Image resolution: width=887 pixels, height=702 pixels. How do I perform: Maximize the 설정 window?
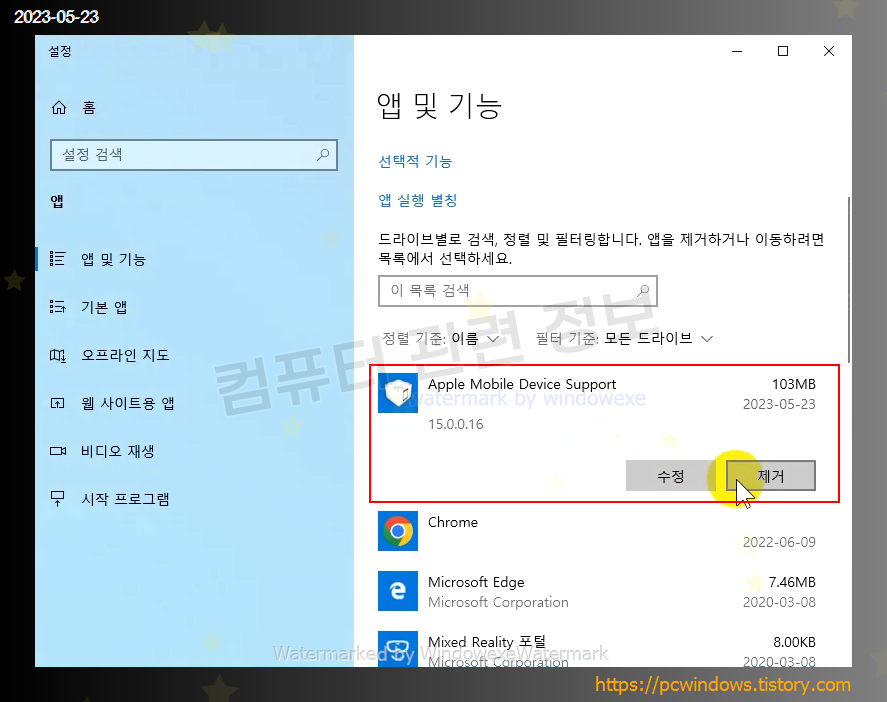[x=783, y=51]
